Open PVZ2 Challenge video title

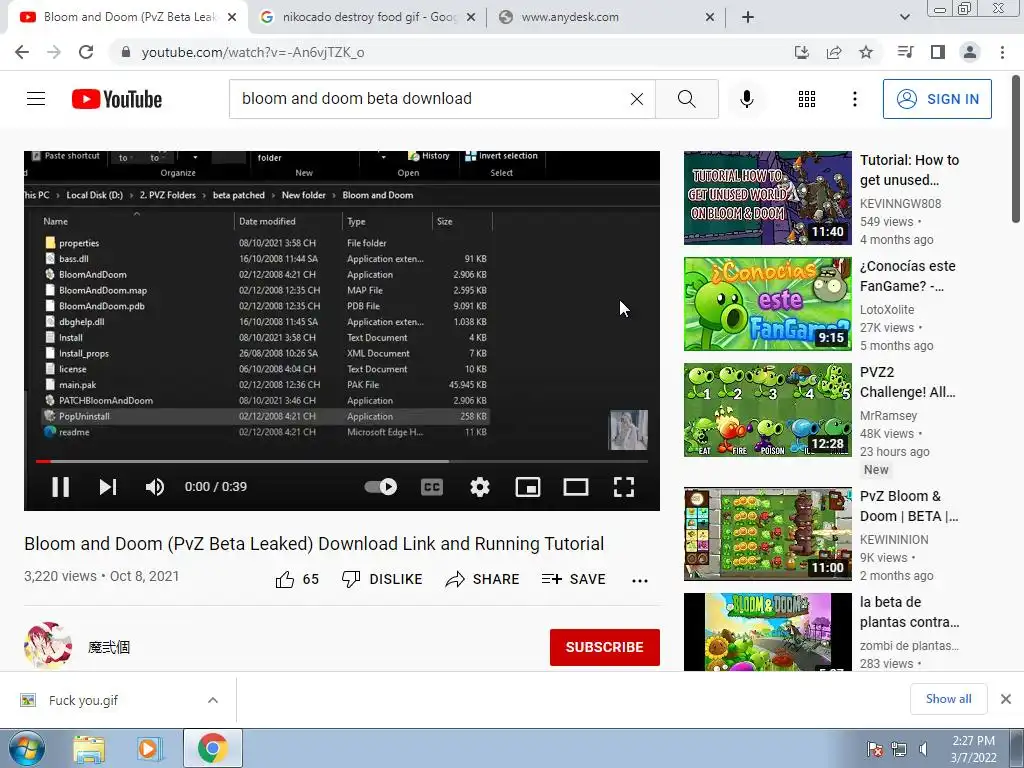pyautogui.click(x=907, y=382)
